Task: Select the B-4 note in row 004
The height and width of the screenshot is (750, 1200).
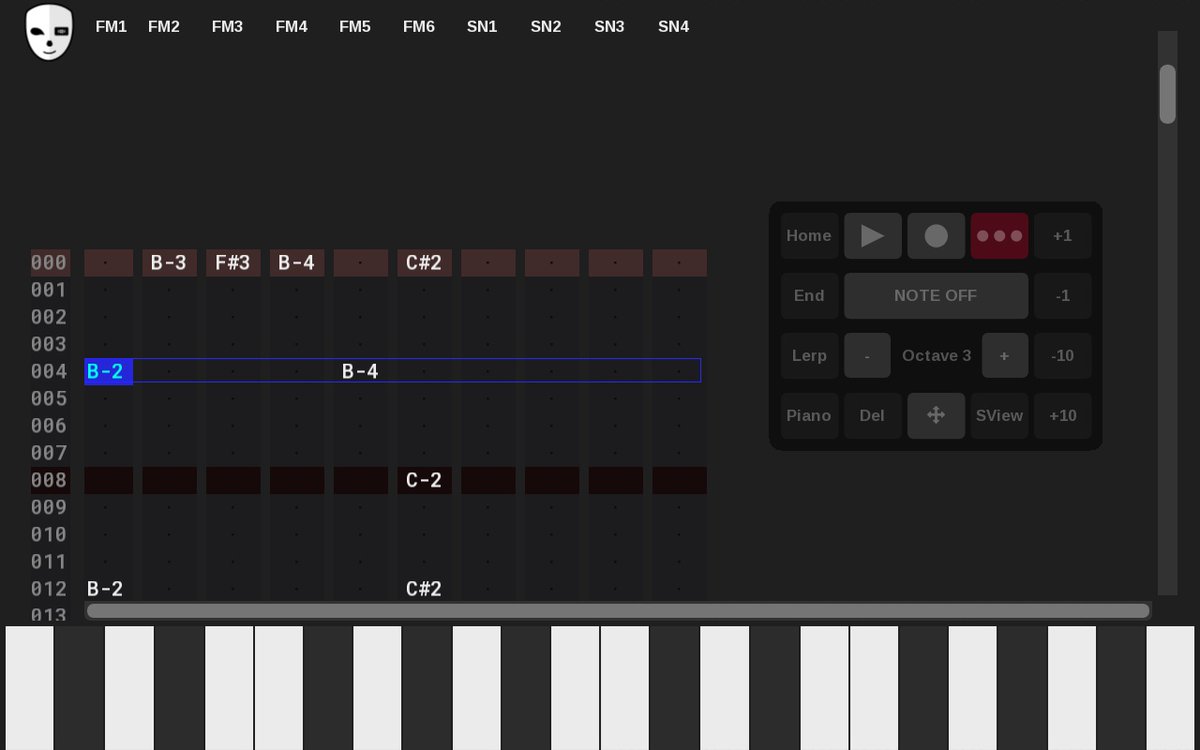Action: (x=360, y=372)
